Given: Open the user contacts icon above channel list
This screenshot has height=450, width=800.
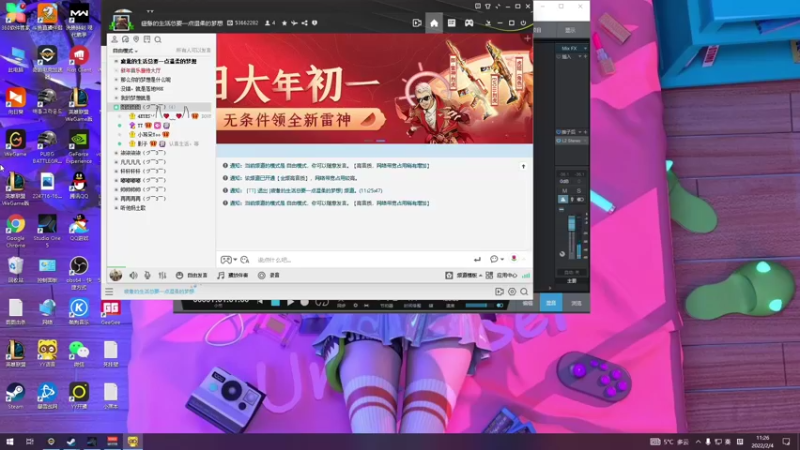Looking at the screenshot, I should 114,39.
